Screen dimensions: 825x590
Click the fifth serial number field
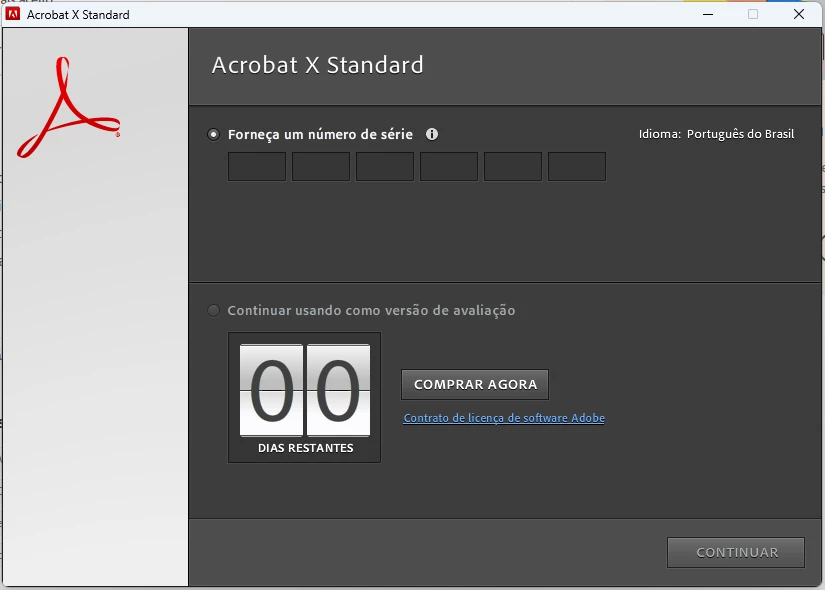coord(513,166)
